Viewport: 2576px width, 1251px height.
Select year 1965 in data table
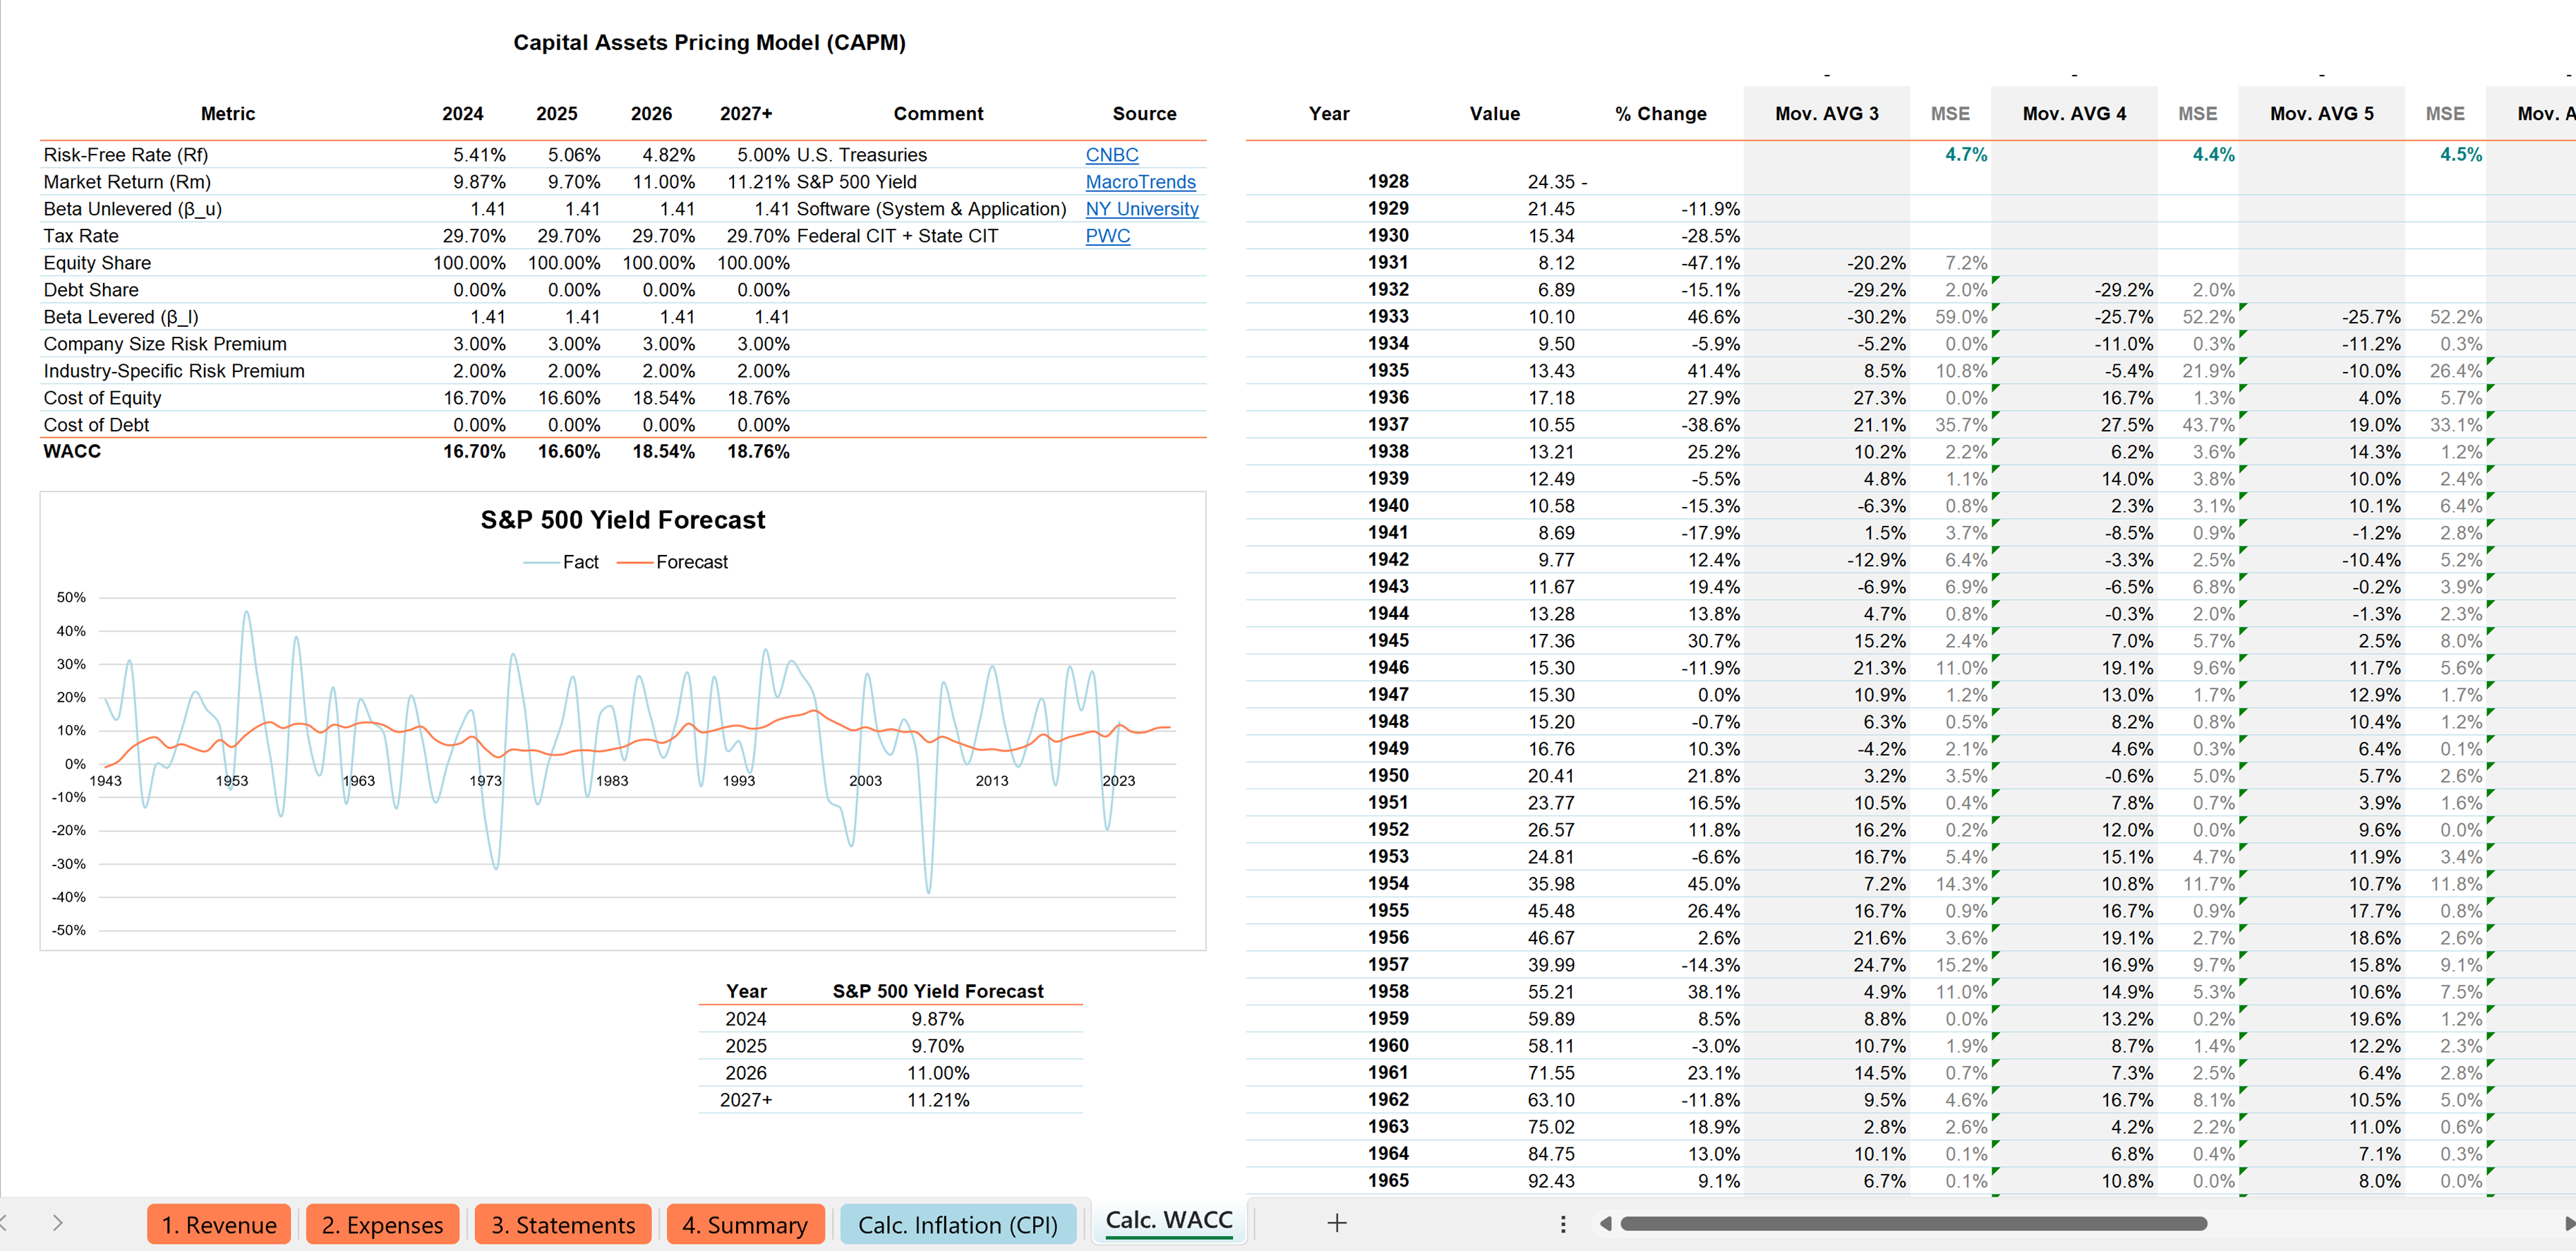point(1388,1181)
